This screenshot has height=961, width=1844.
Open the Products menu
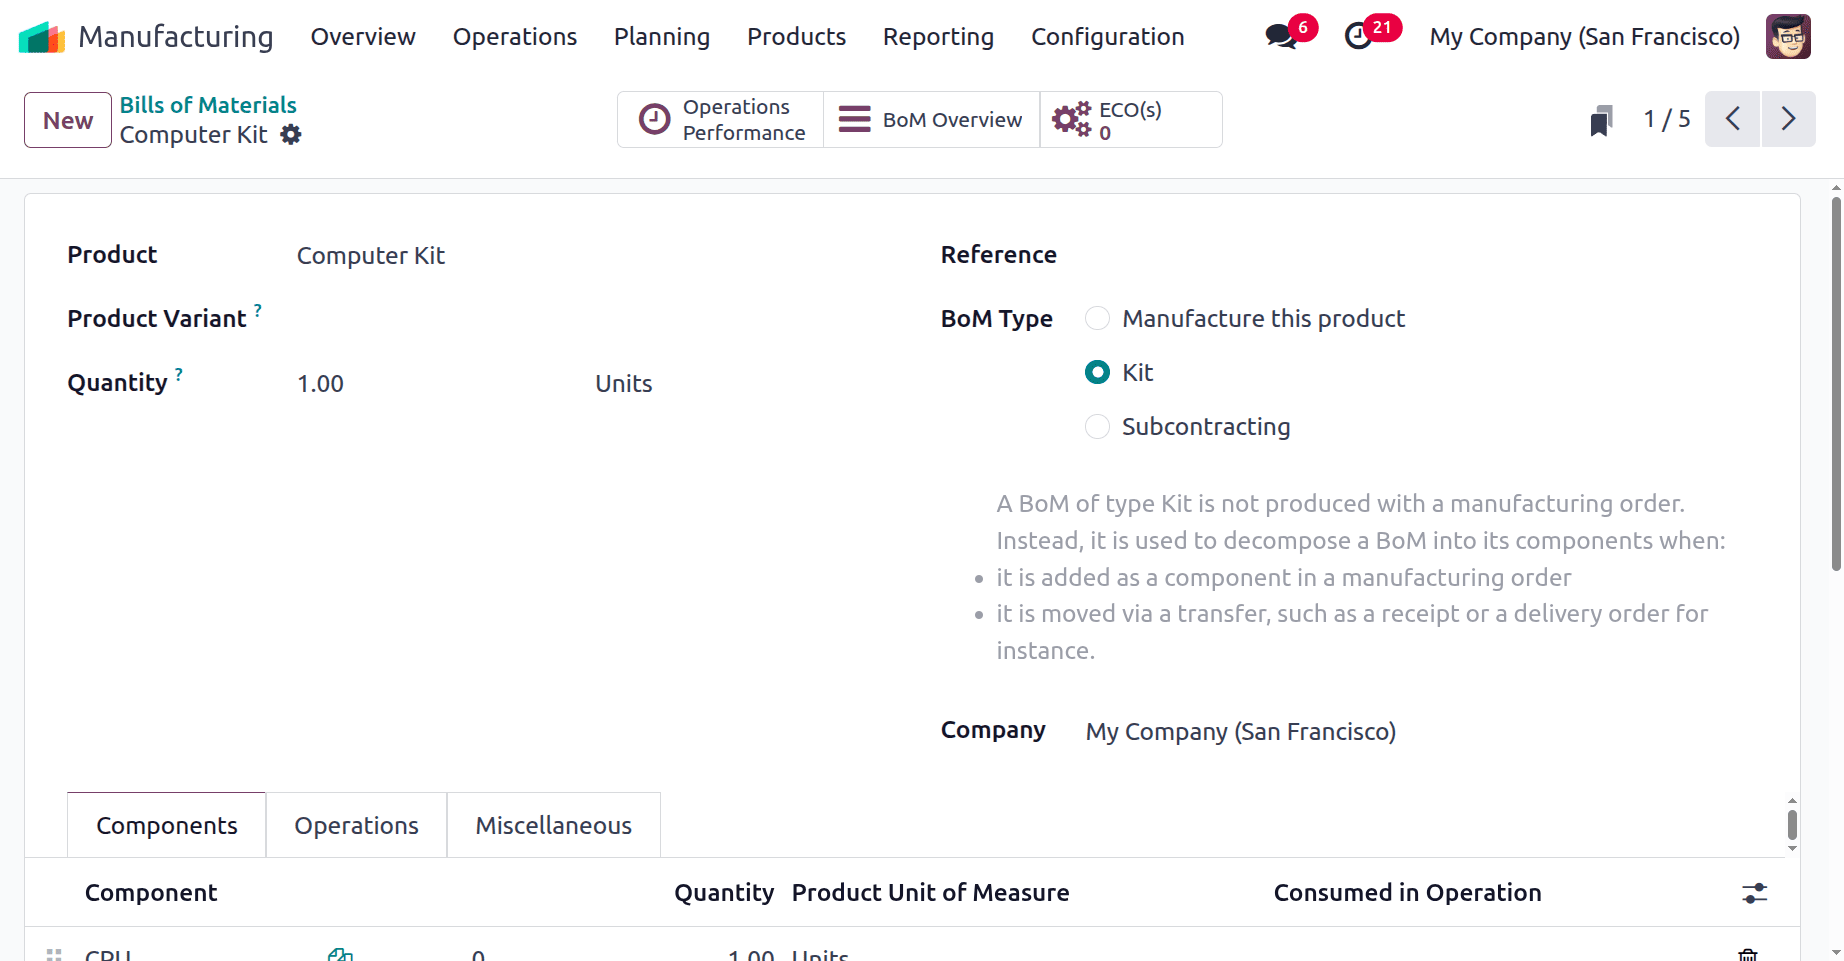point(796,37)
